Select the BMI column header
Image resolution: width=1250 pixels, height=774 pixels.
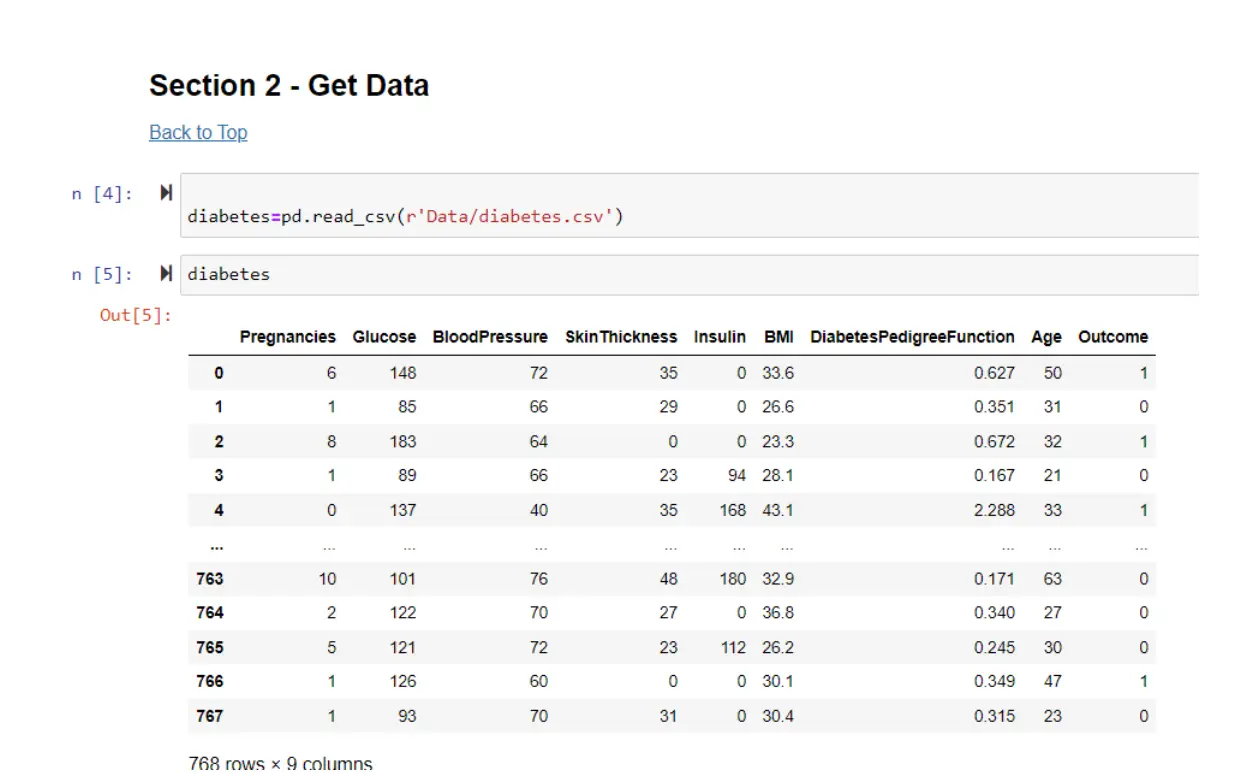pyautogui.click(x=779, y=337)
